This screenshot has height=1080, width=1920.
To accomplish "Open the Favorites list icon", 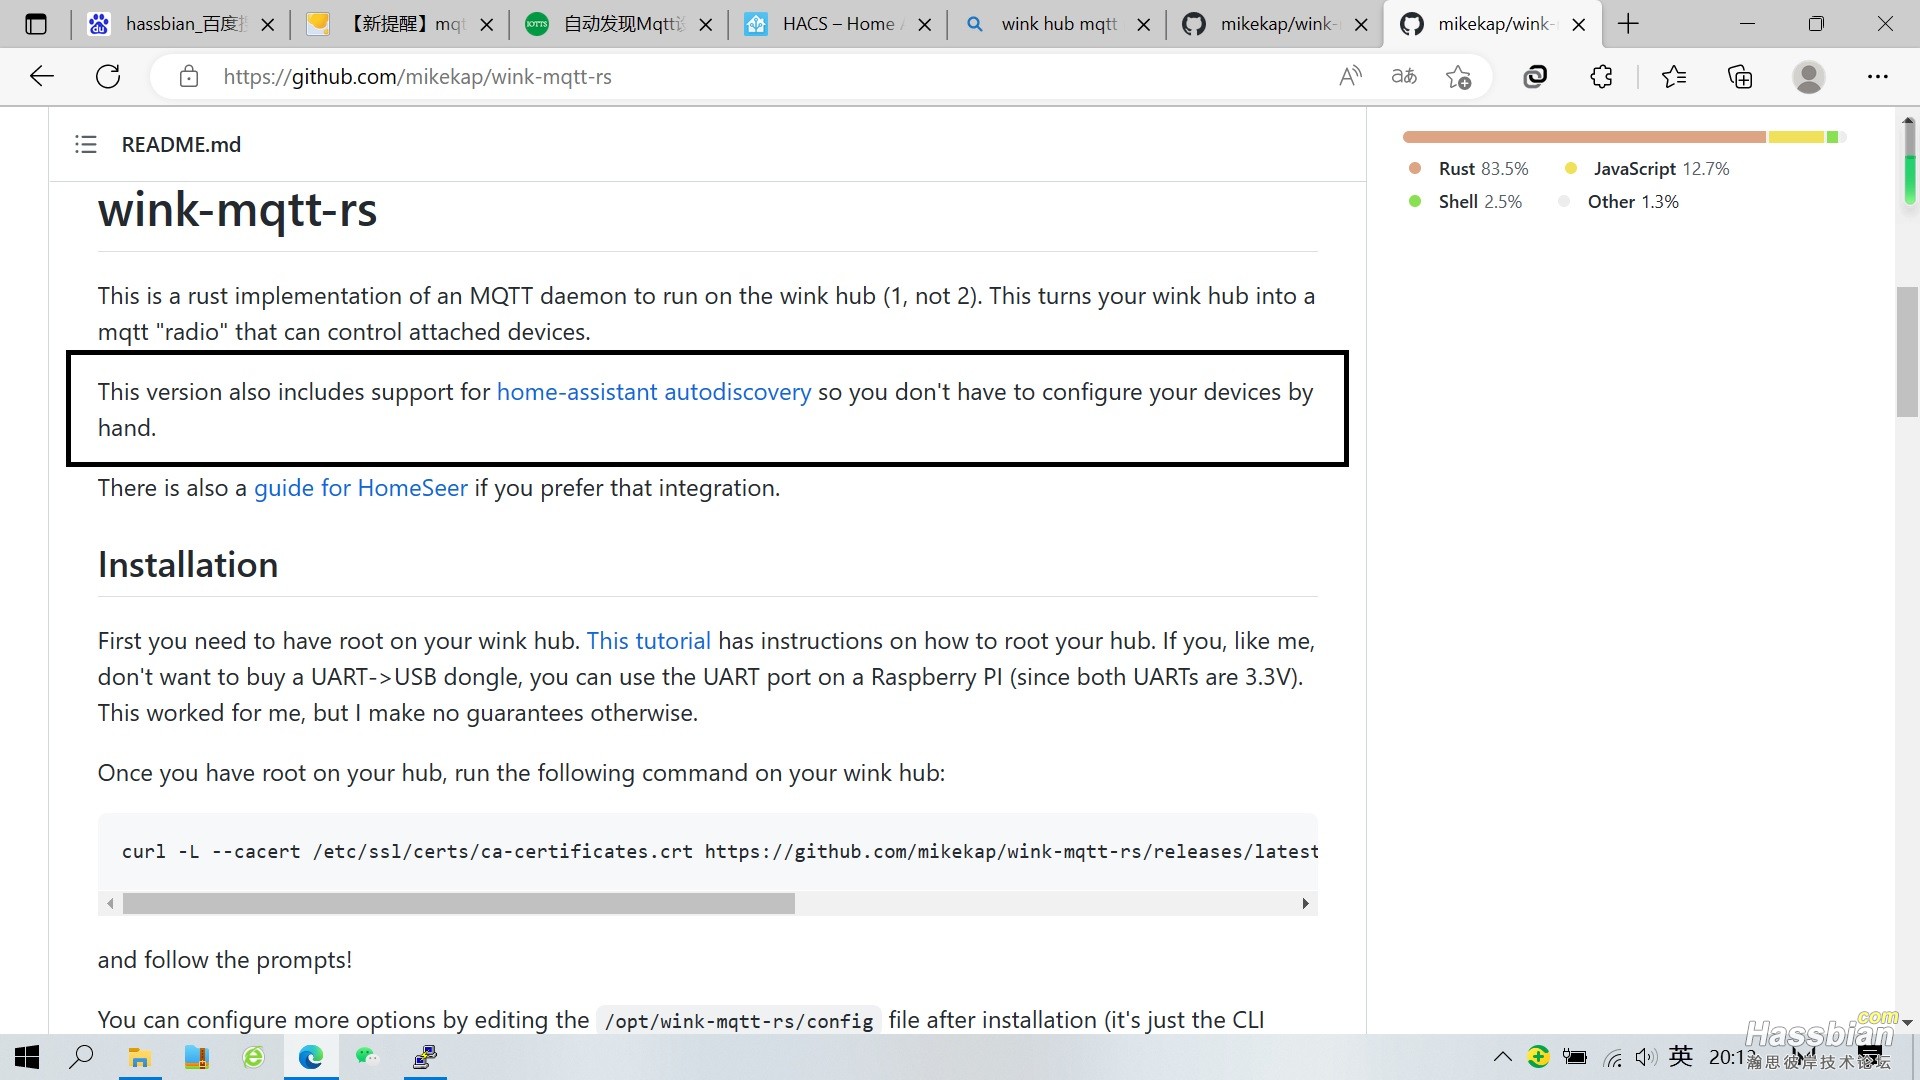I will [x=1674, y=76].
